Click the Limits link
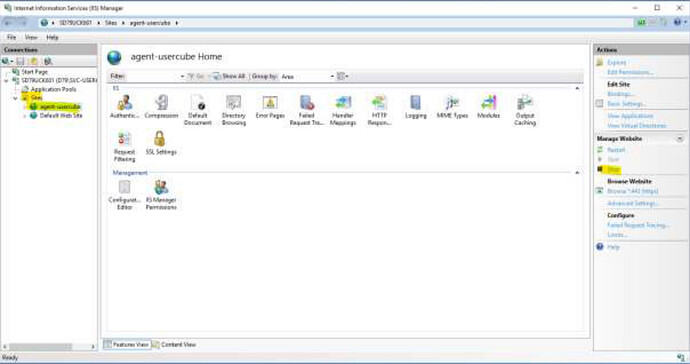690x364 pixels. [x=617, y=235]
